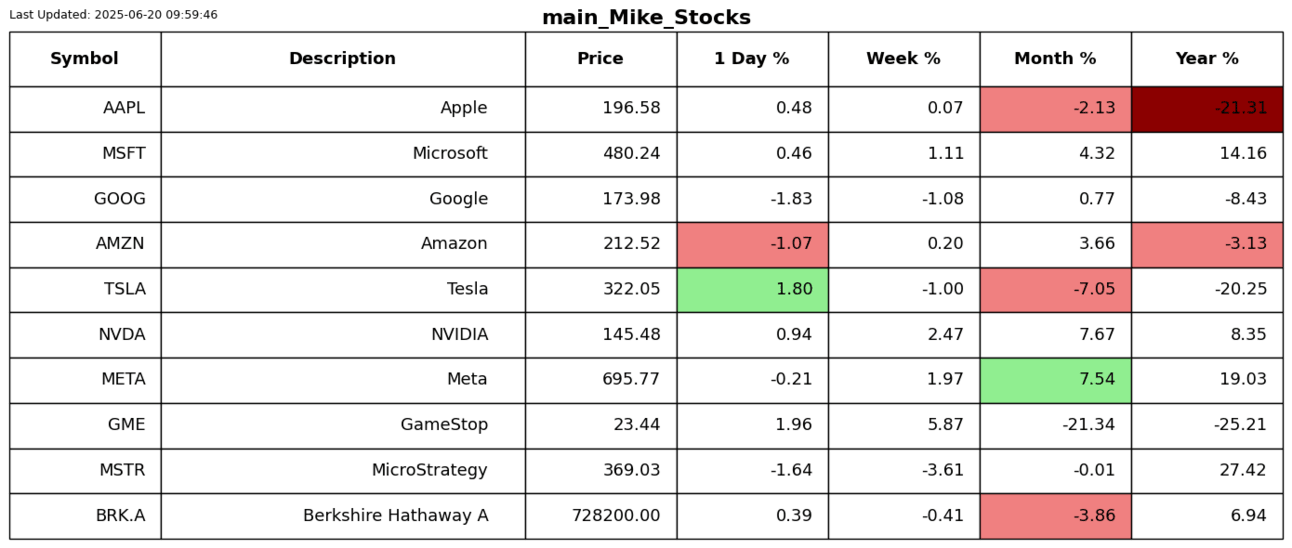Select the Week % column header
Image resolution: width=1292 pixels, height=548 pixels.
click(x=903, y=59)
